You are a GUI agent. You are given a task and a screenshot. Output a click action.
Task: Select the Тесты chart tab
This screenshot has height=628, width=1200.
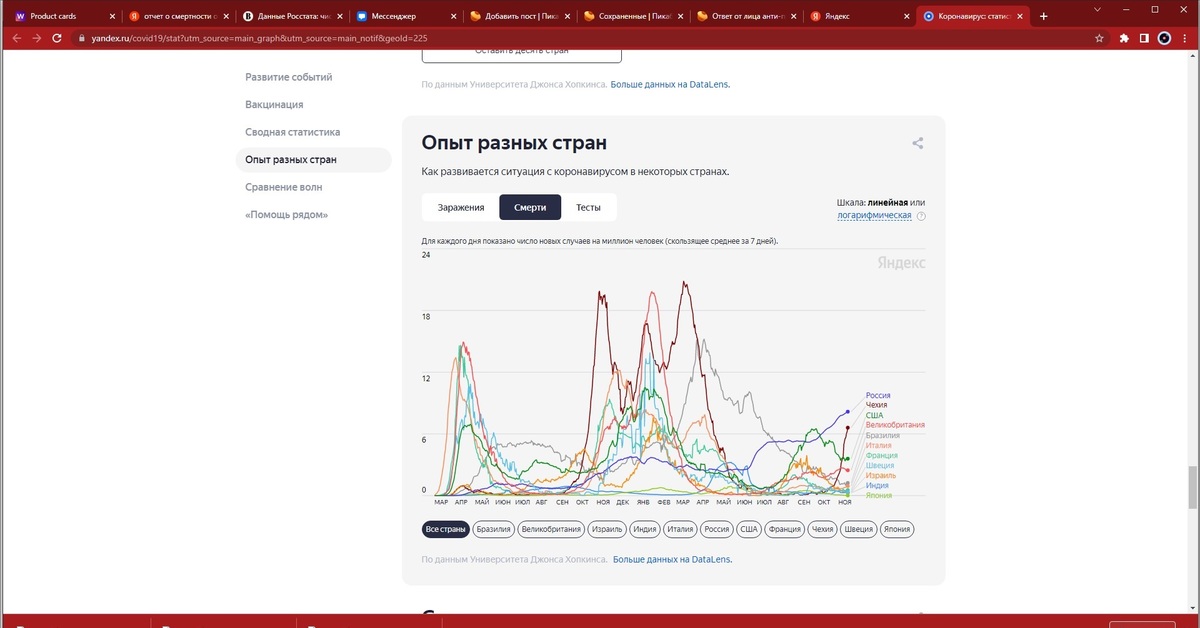[588, 207]
